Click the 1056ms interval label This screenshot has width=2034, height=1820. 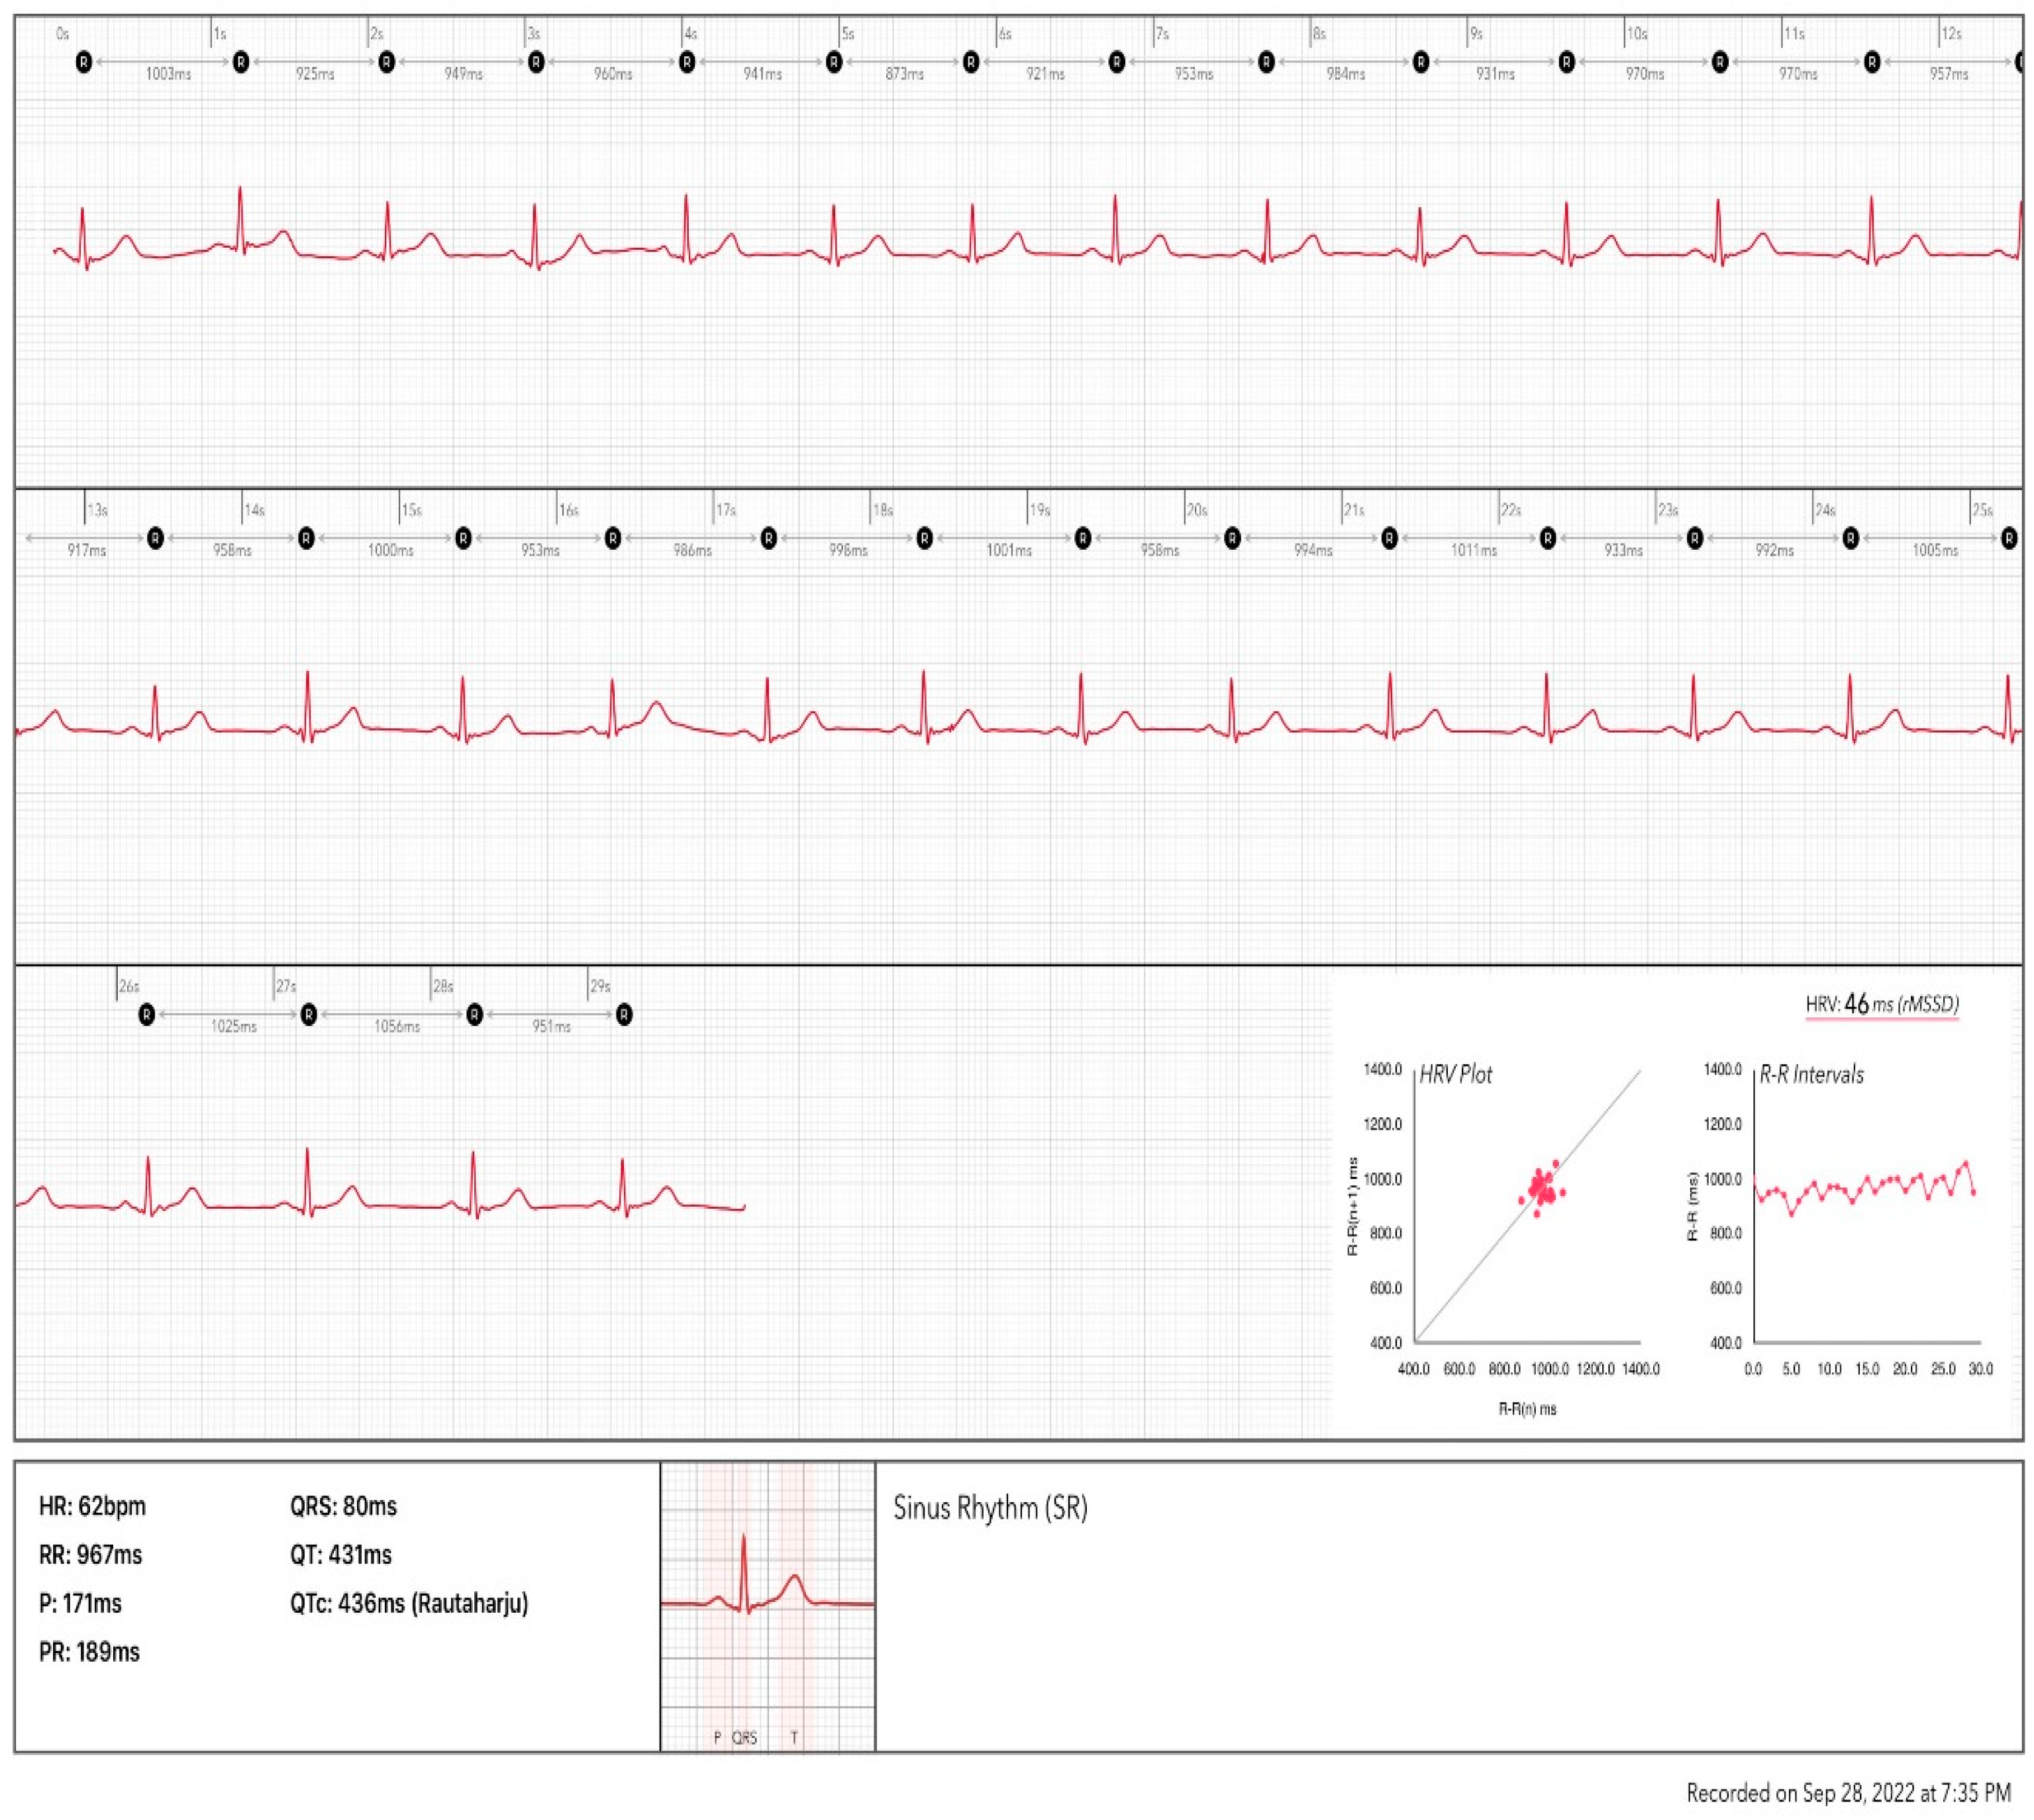397,1027
